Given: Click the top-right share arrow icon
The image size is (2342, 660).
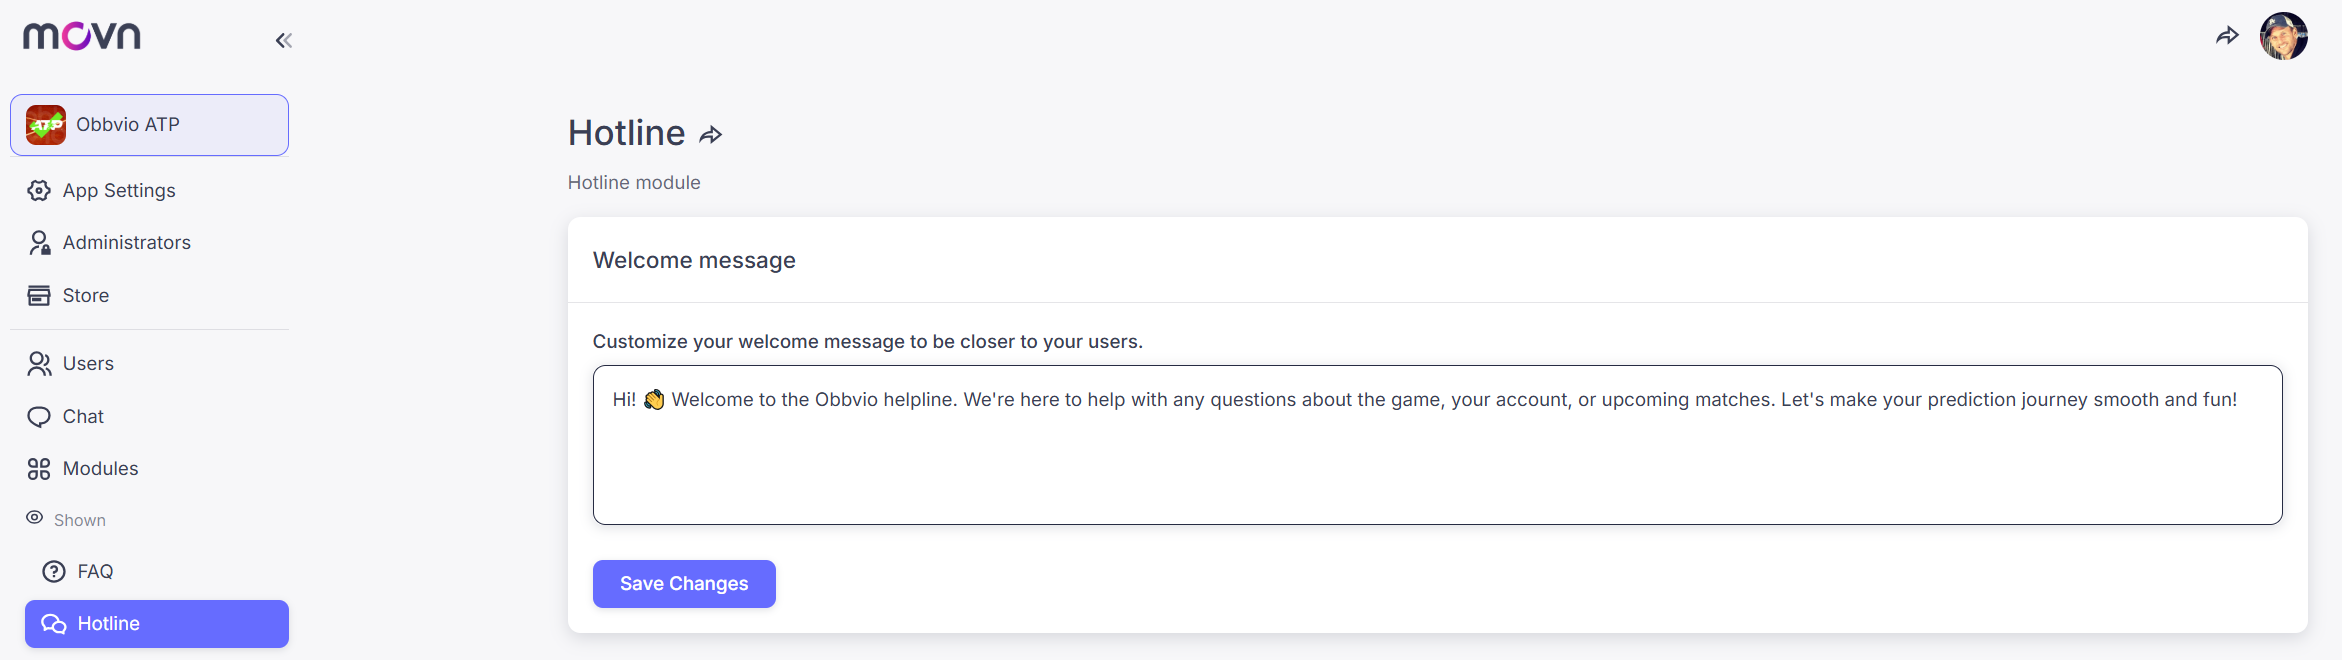Looking at the screenshot, I should click(x=2227, y=37).
